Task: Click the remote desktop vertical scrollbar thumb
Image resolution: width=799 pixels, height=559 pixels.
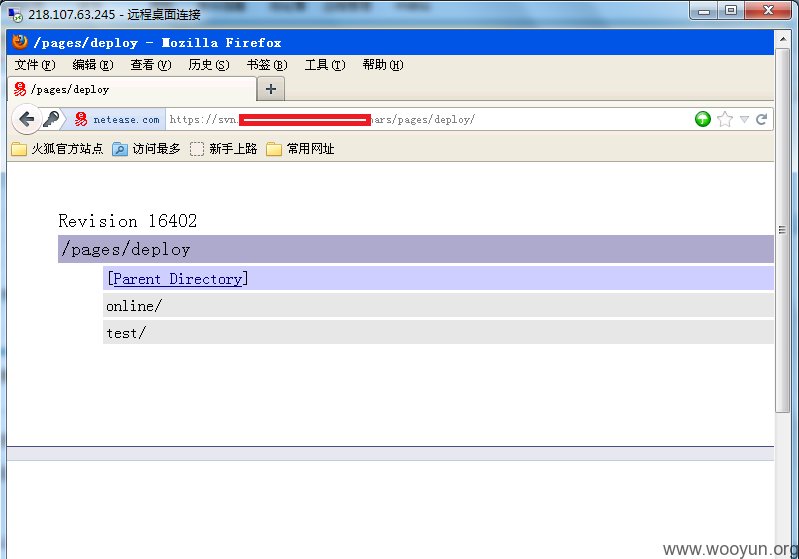Action: click(x=782, y=230)
